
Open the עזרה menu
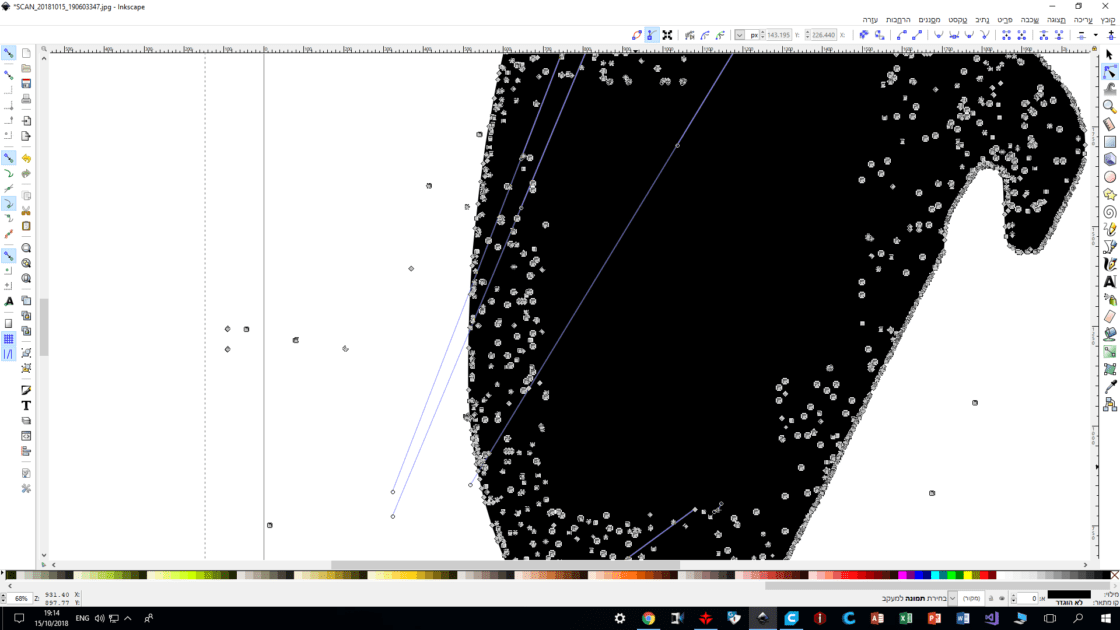(x=870, y=20)
